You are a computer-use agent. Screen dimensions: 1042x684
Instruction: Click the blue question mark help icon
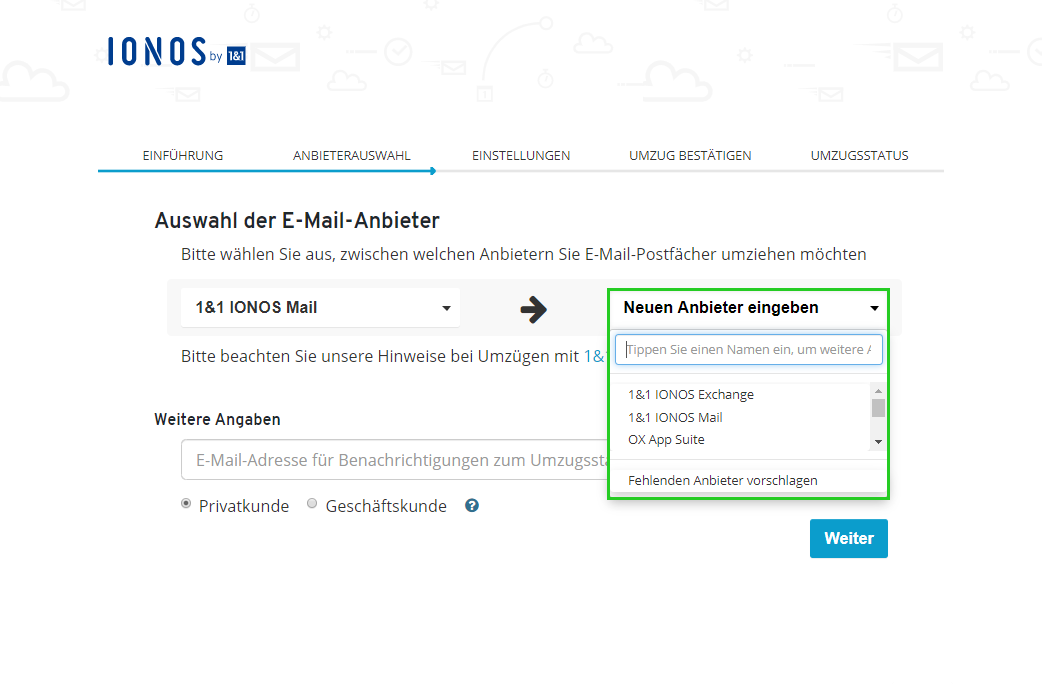pyautogui.click(x=472, y=506)
